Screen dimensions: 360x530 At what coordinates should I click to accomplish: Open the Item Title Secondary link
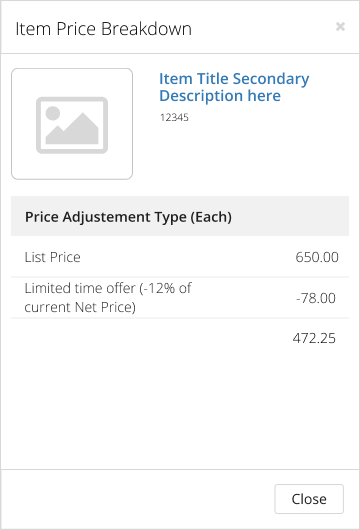coord(234,79)
